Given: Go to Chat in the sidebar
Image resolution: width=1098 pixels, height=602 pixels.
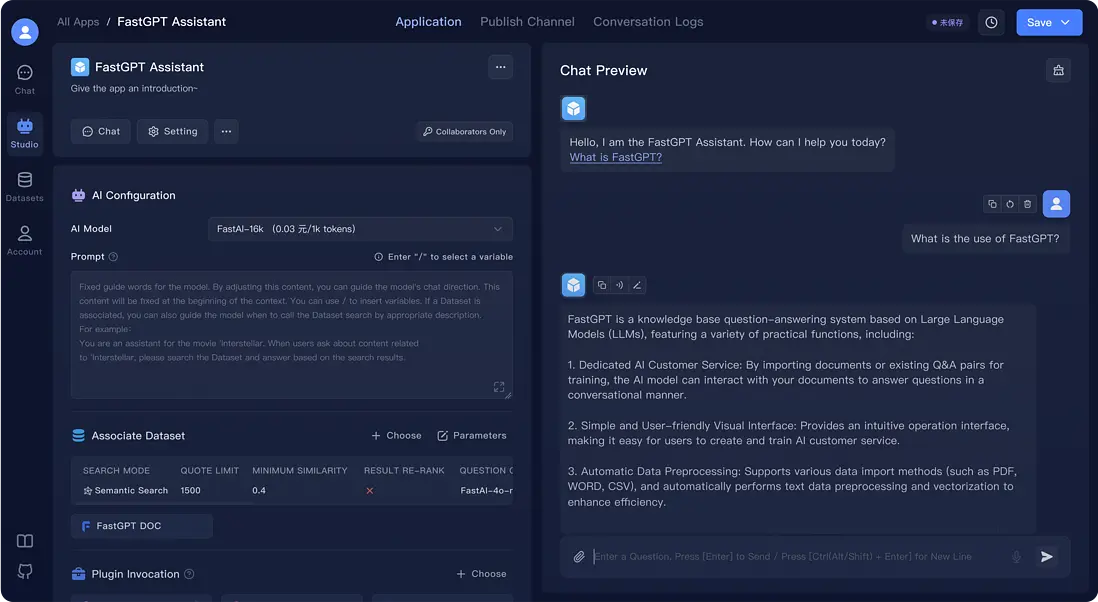Looking at the screenshot, I should 25,80.
